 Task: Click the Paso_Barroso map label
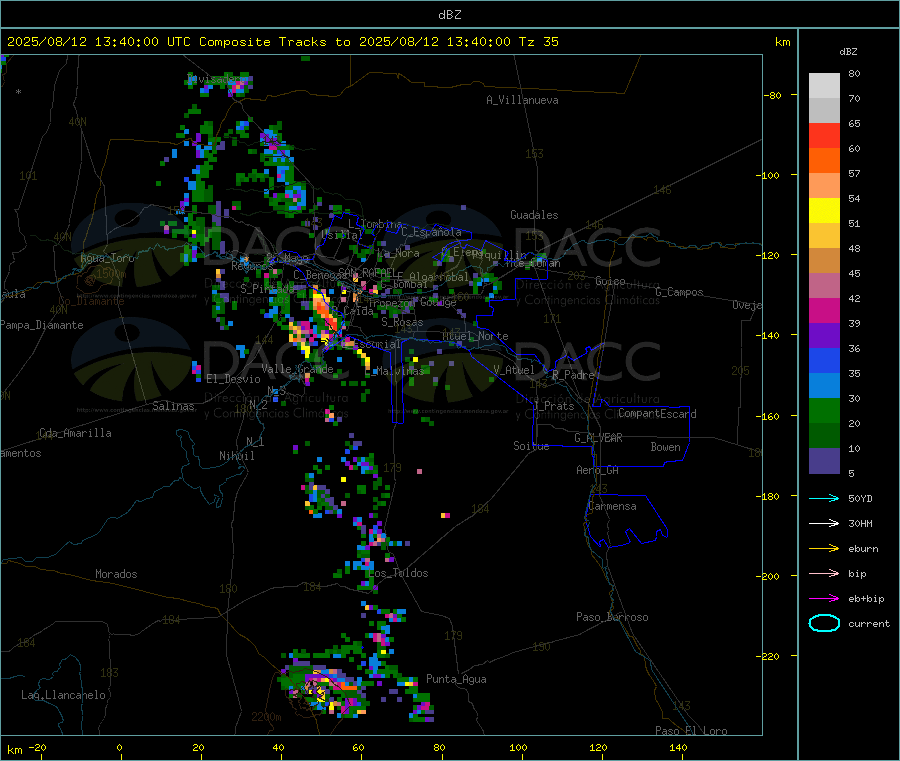tap(612, 618)
